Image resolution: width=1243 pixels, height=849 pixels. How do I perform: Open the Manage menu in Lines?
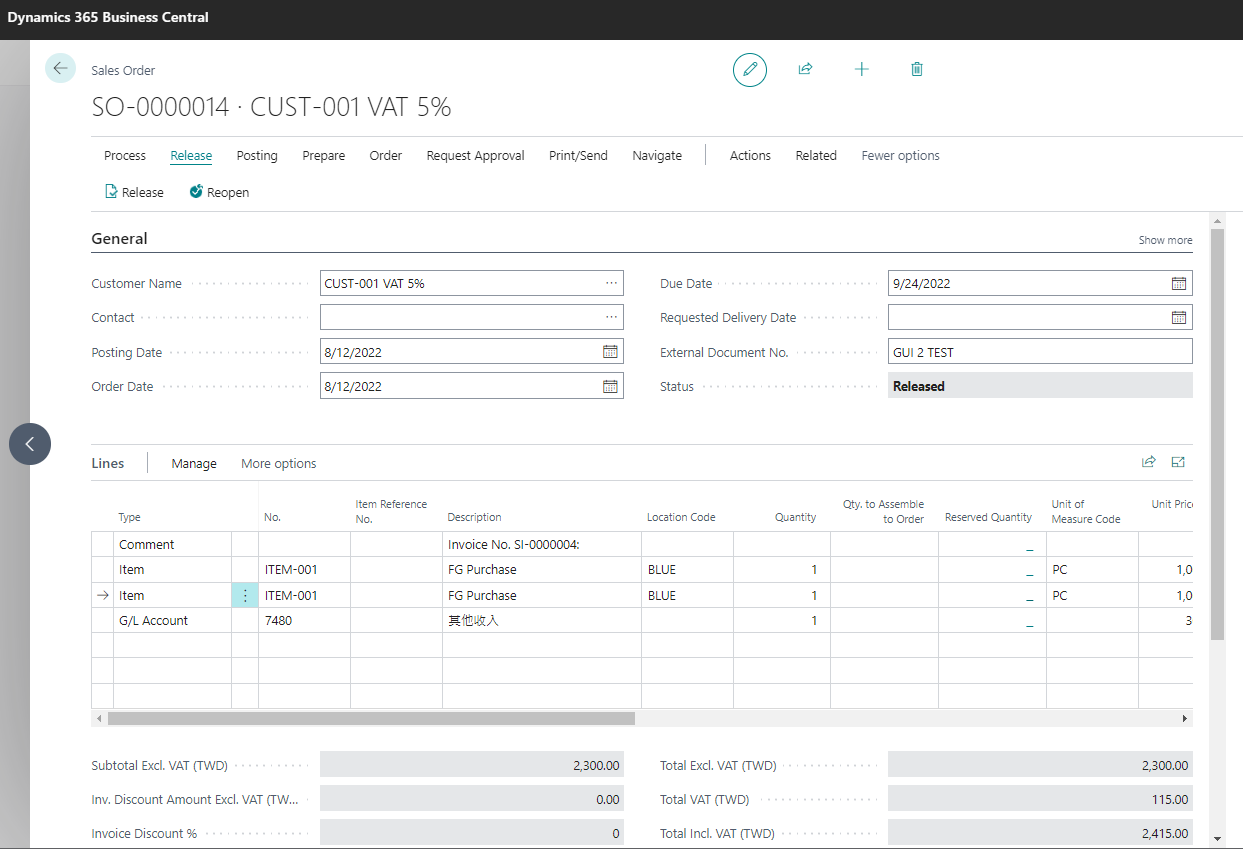[194, 463]
